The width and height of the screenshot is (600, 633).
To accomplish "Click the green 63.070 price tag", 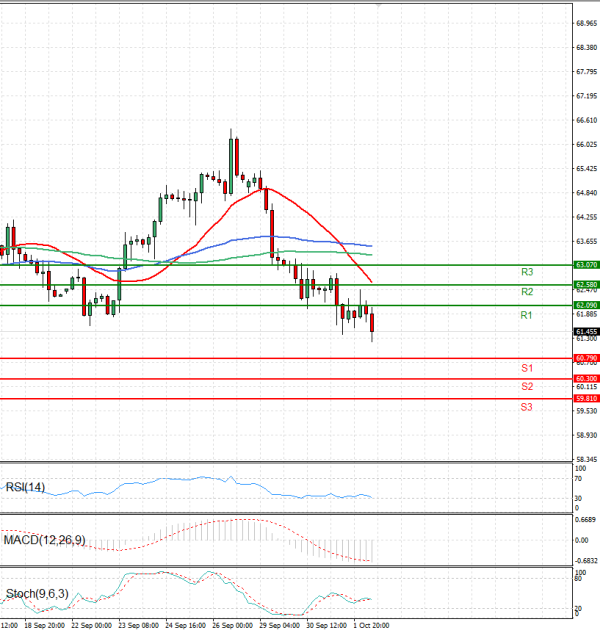I will (586, 265).
